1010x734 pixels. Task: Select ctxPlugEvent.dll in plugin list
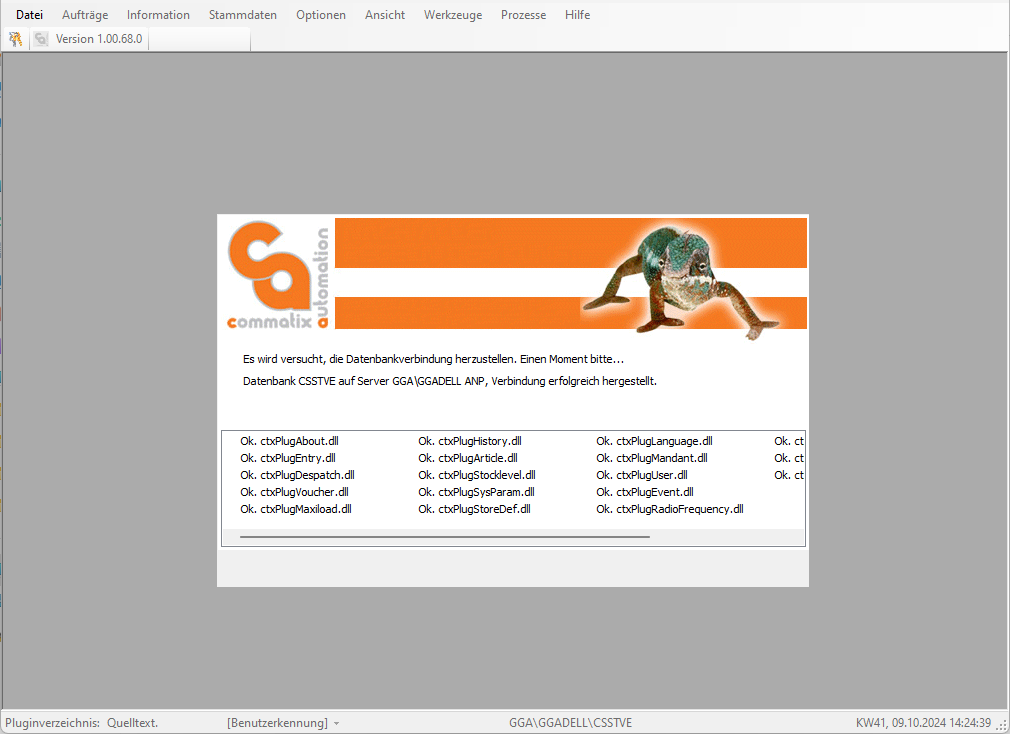[645, 492]
